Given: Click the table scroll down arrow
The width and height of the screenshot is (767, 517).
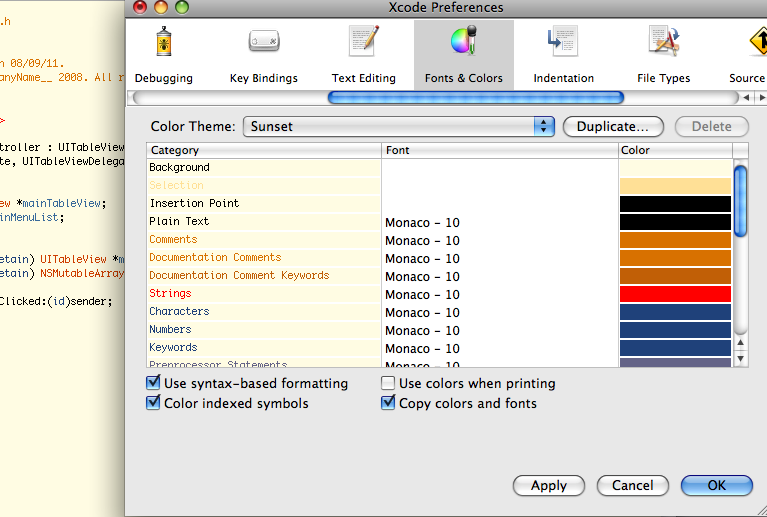Looking at the screenshot, I should coord(741,358).
